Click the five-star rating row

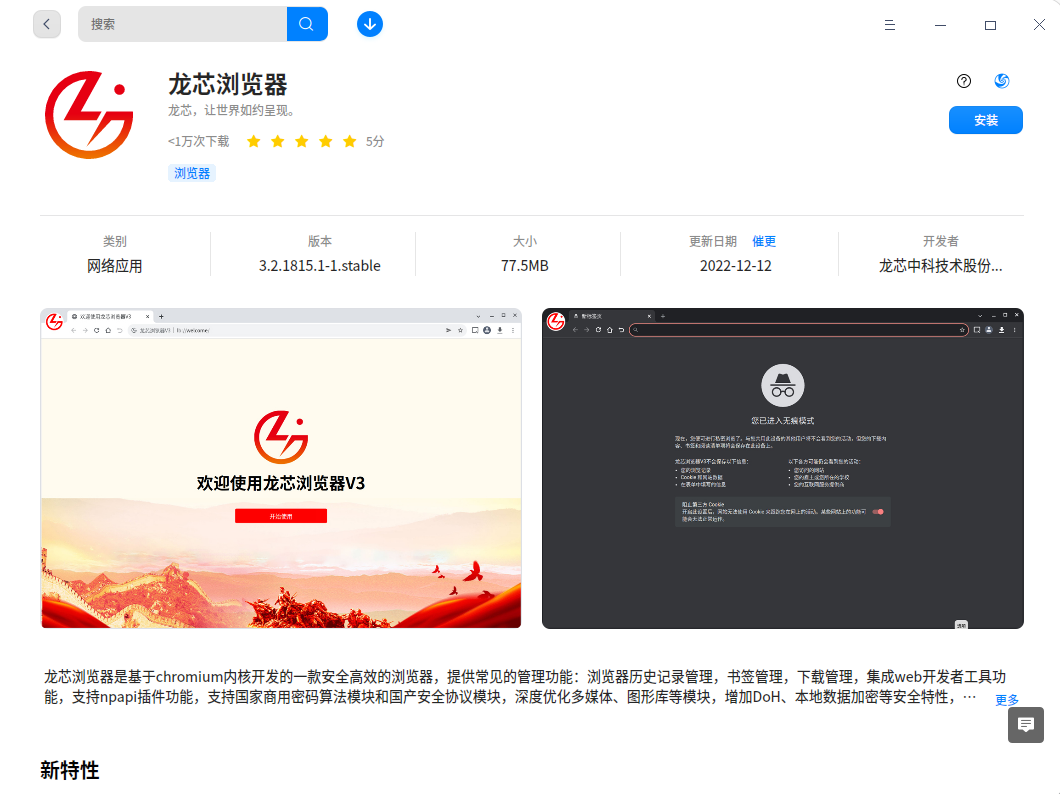[x=302, y=141]
